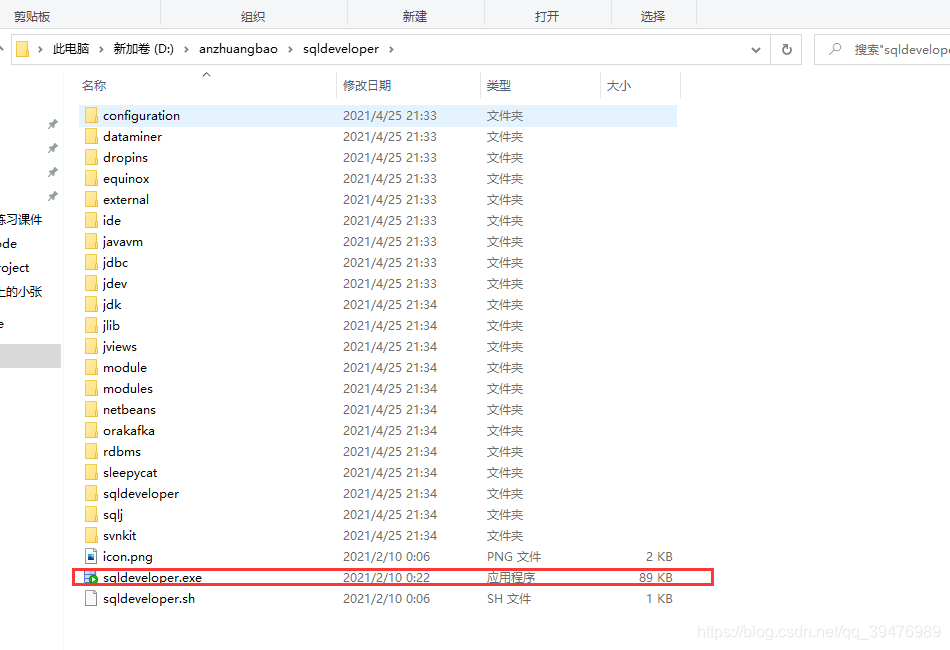Select the sqldeveloper.exe file name
The height and width of the screenshot is (650, 950).
coord(153,577)
